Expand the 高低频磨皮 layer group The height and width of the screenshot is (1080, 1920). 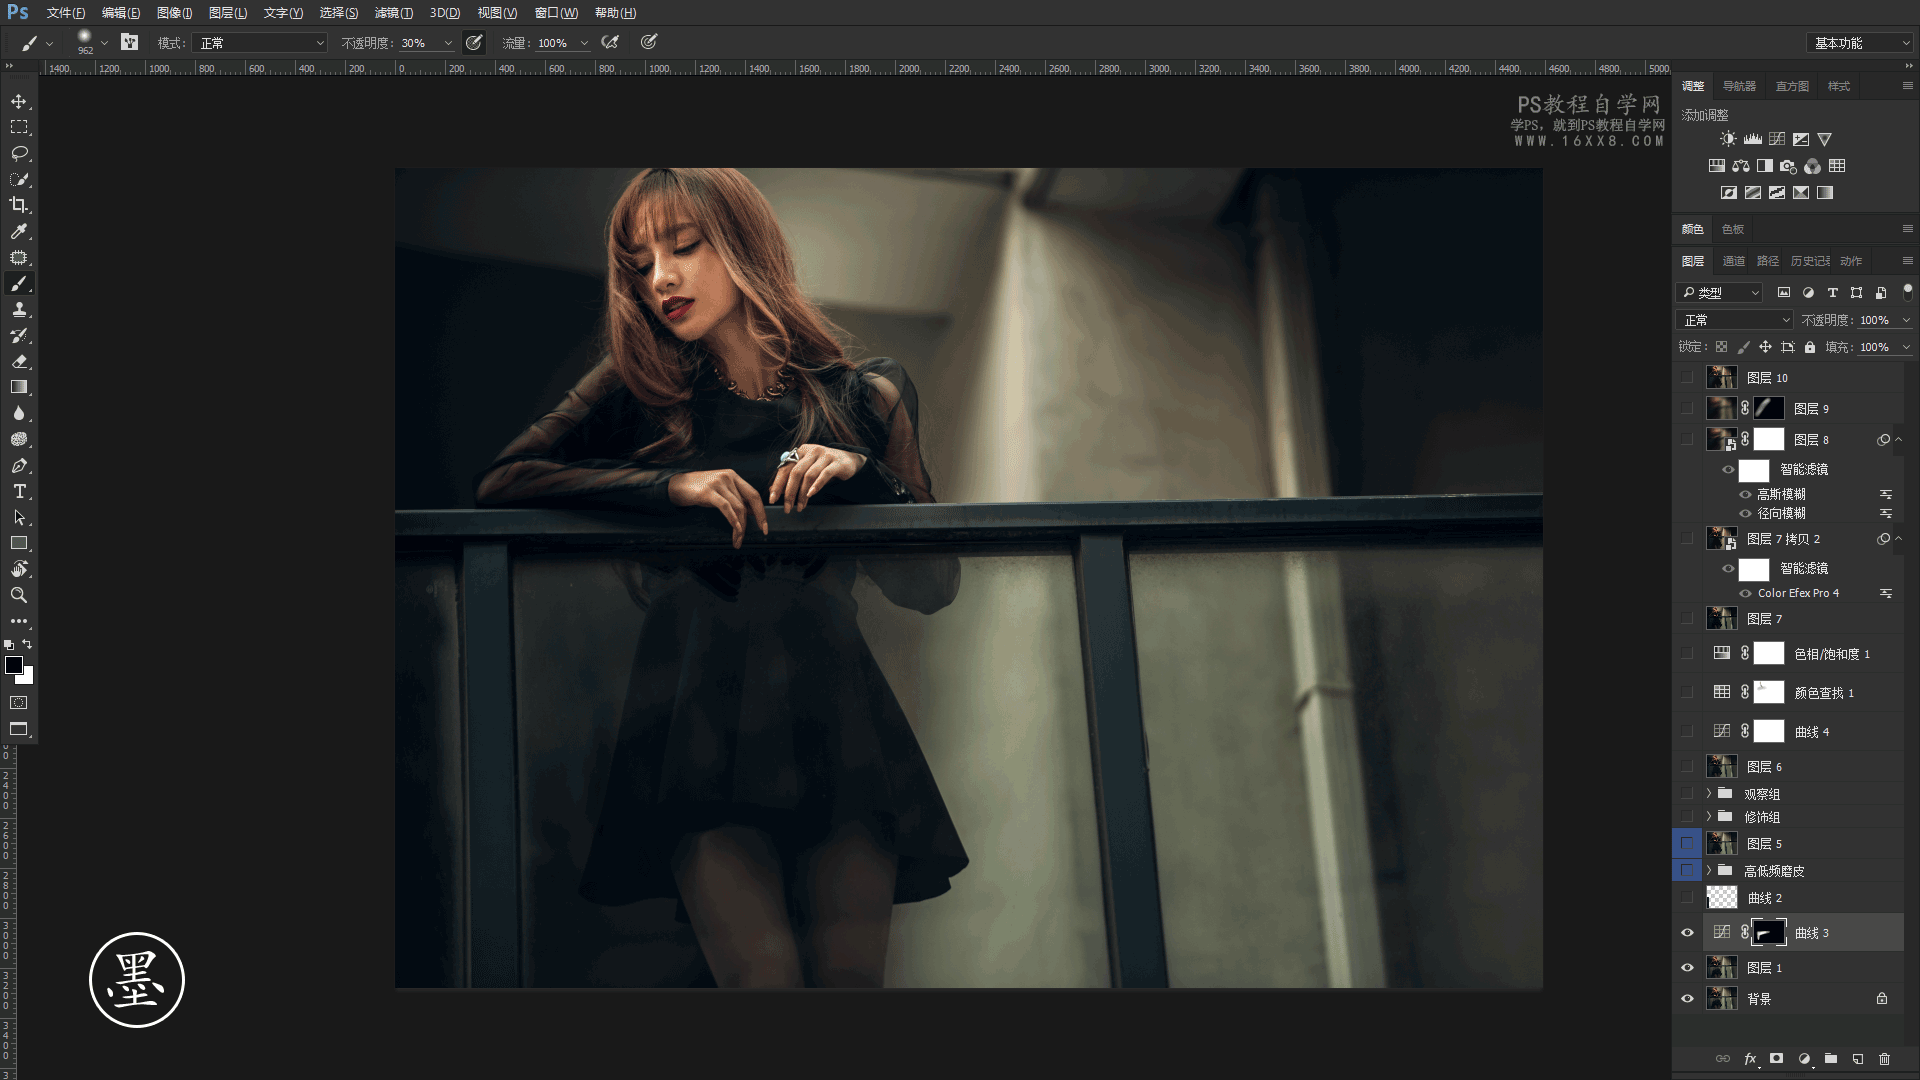click(x=1709, y=871)
